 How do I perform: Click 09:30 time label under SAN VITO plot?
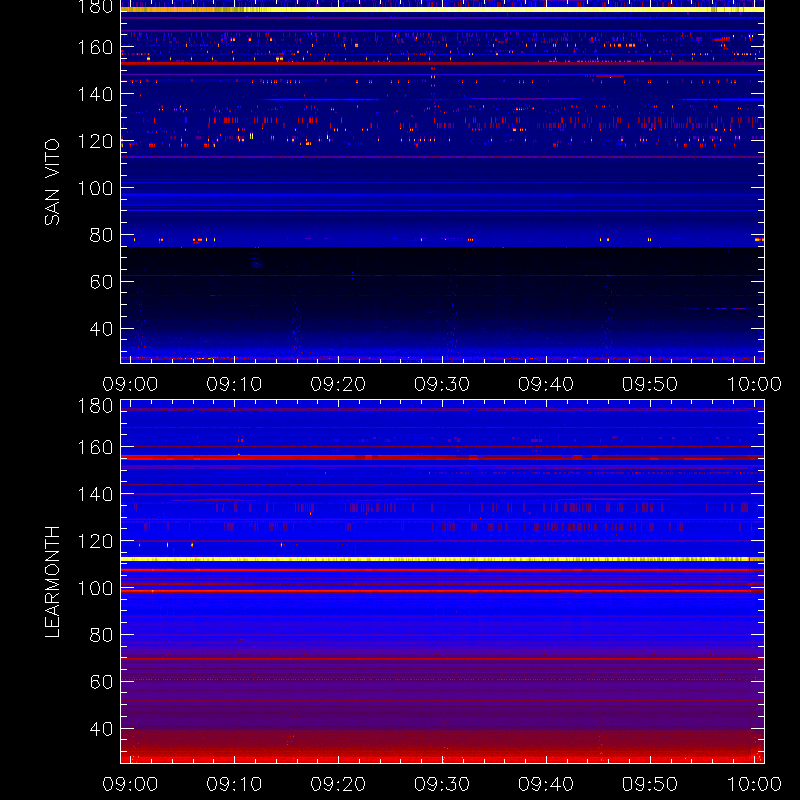coord(442,384)
